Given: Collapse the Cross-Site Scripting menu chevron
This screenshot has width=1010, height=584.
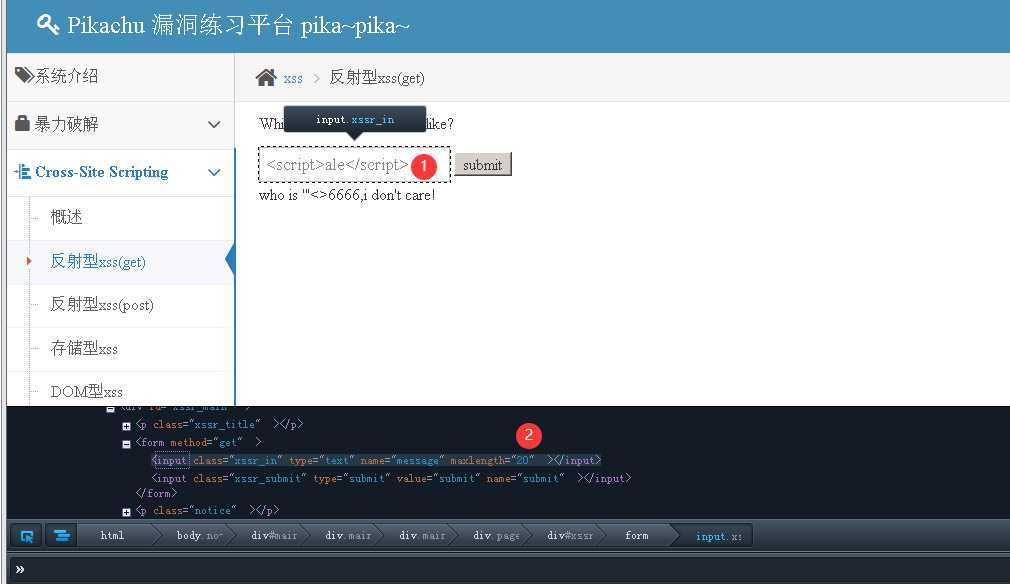Looking at the screenshot, I should coord(214,173).
